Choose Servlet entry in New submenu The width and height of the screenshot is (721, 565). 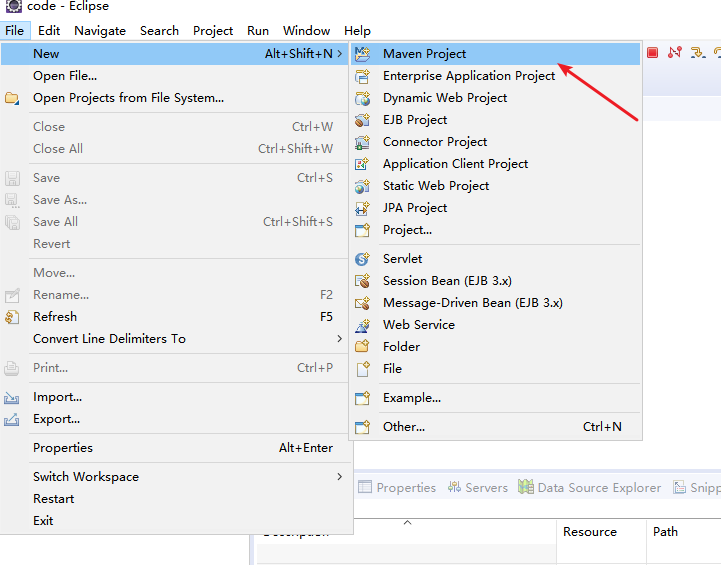496,259
